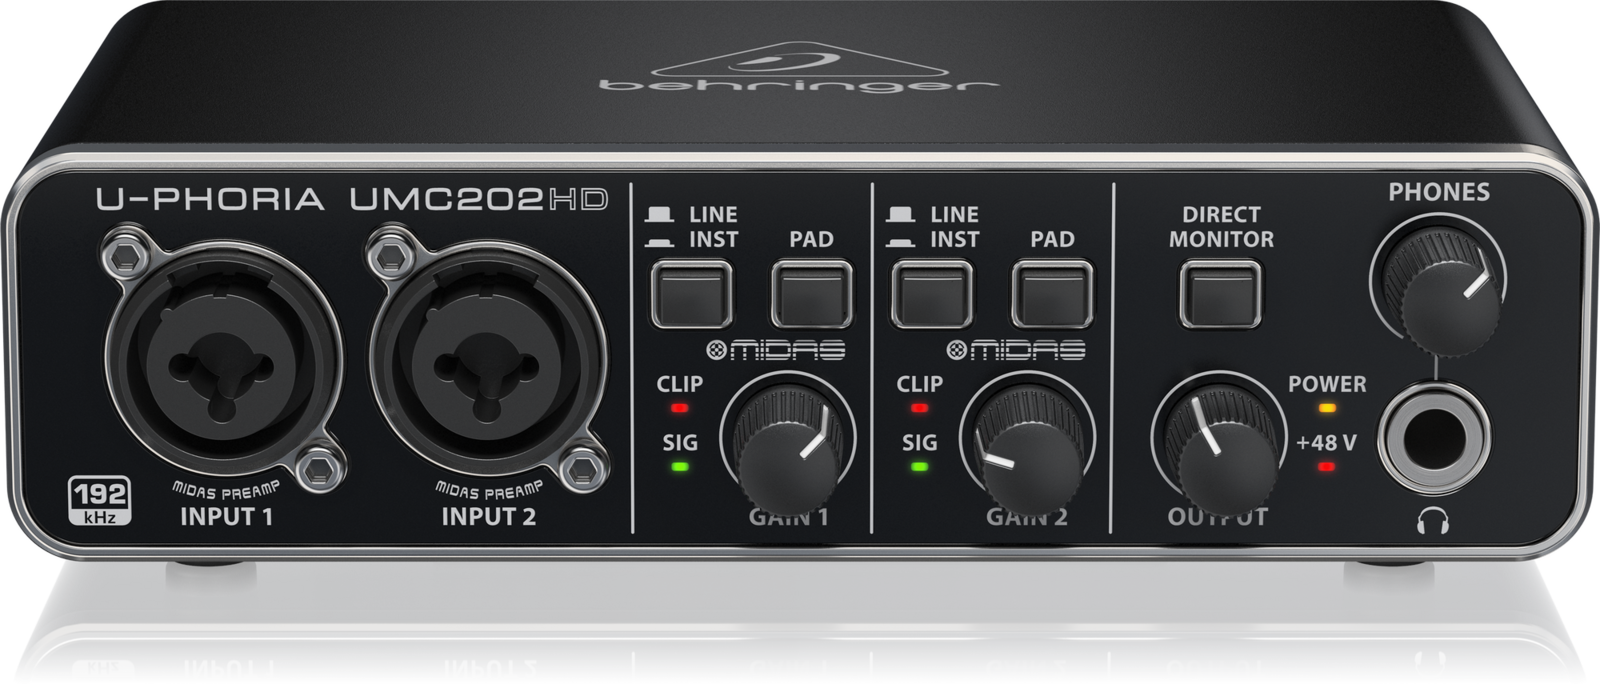The image size is (1600, 684).
Task: Click the "+48 V" label
Action: point(1327,442)
